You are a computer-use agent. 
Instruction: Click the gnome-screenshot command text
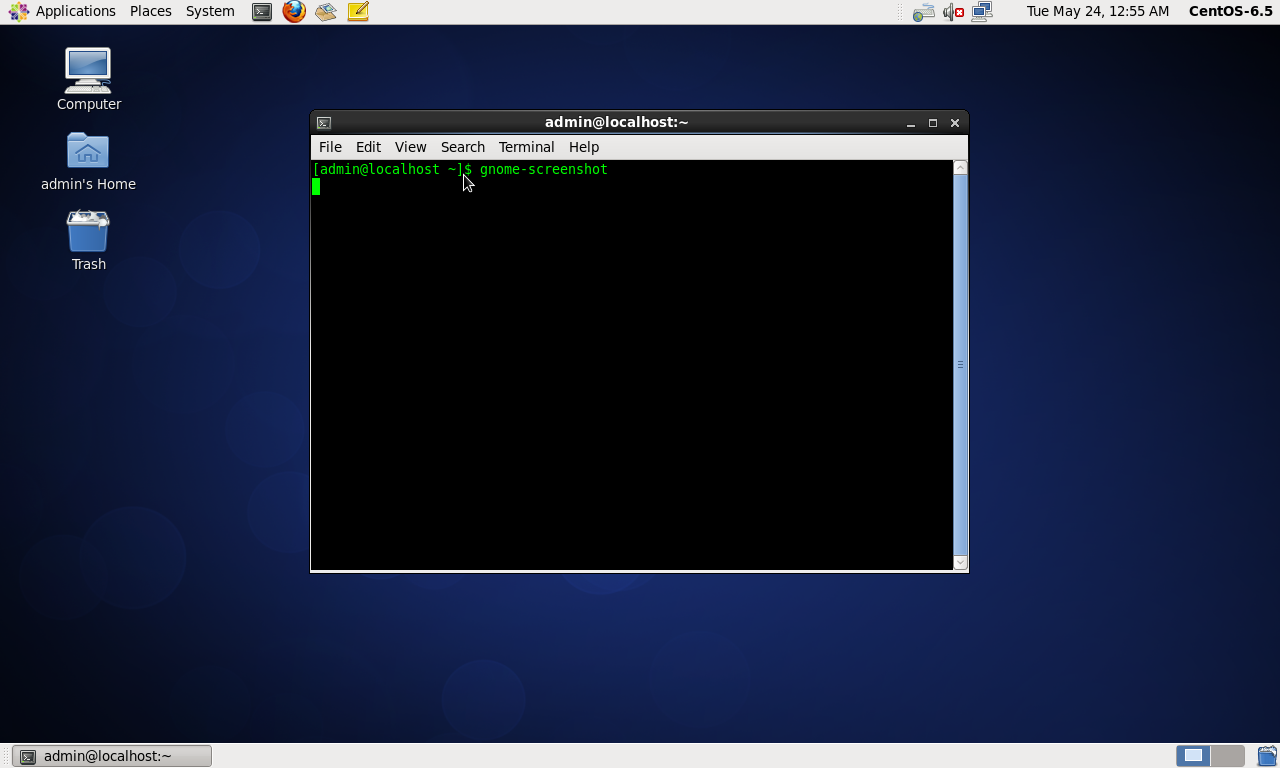click(x=544, y=169)
